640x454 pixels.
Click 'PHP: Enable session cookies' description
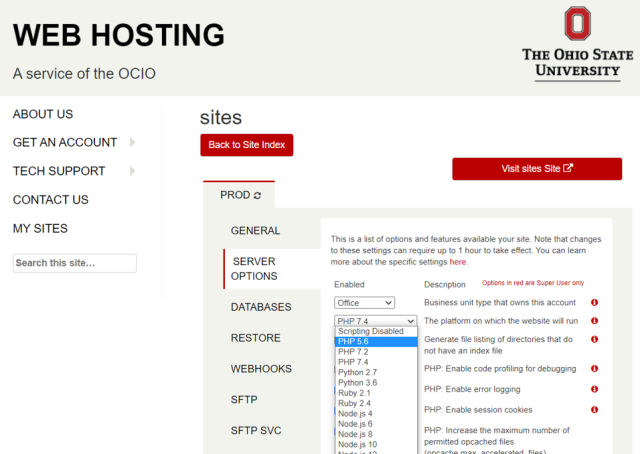point(478,410)
